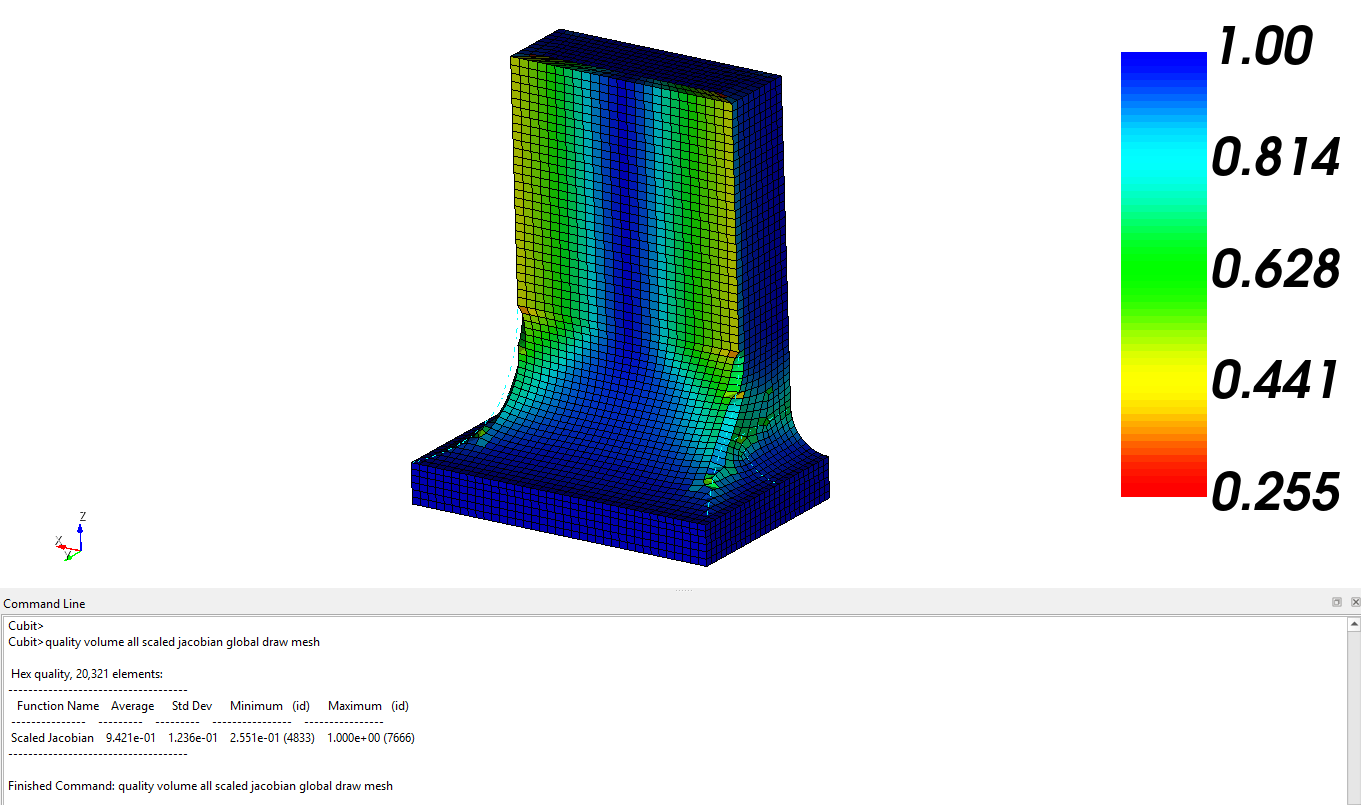
Task: Close the Command Line panel
Action: (1355, 602)
